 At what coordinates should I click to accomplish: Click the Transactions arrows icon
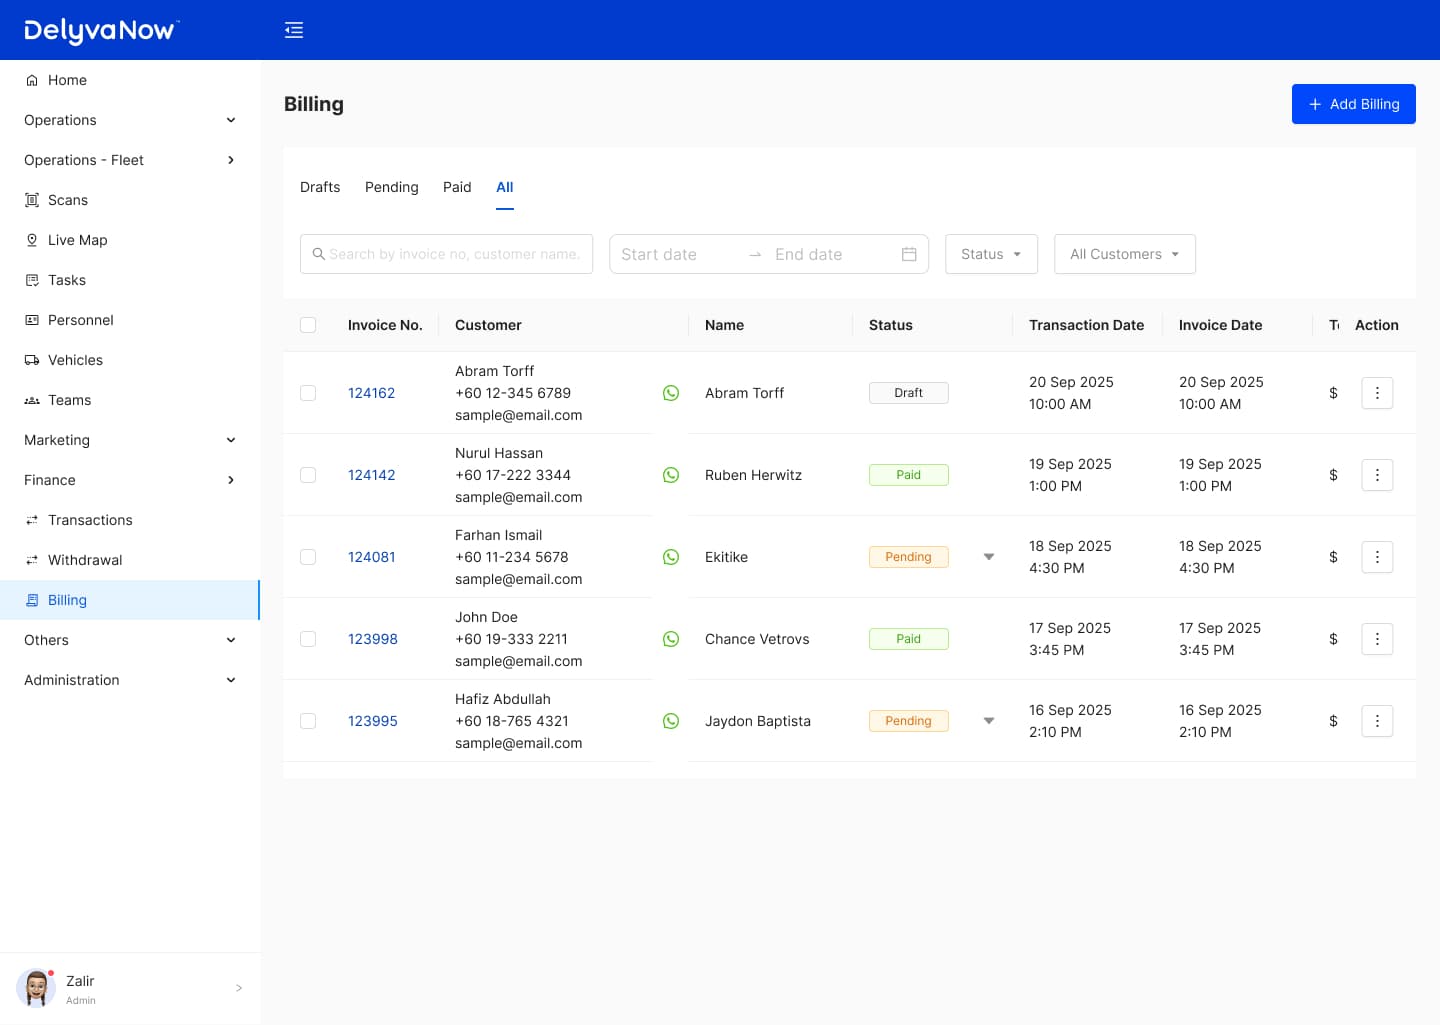pyautogui.click(x=32, y=520)
